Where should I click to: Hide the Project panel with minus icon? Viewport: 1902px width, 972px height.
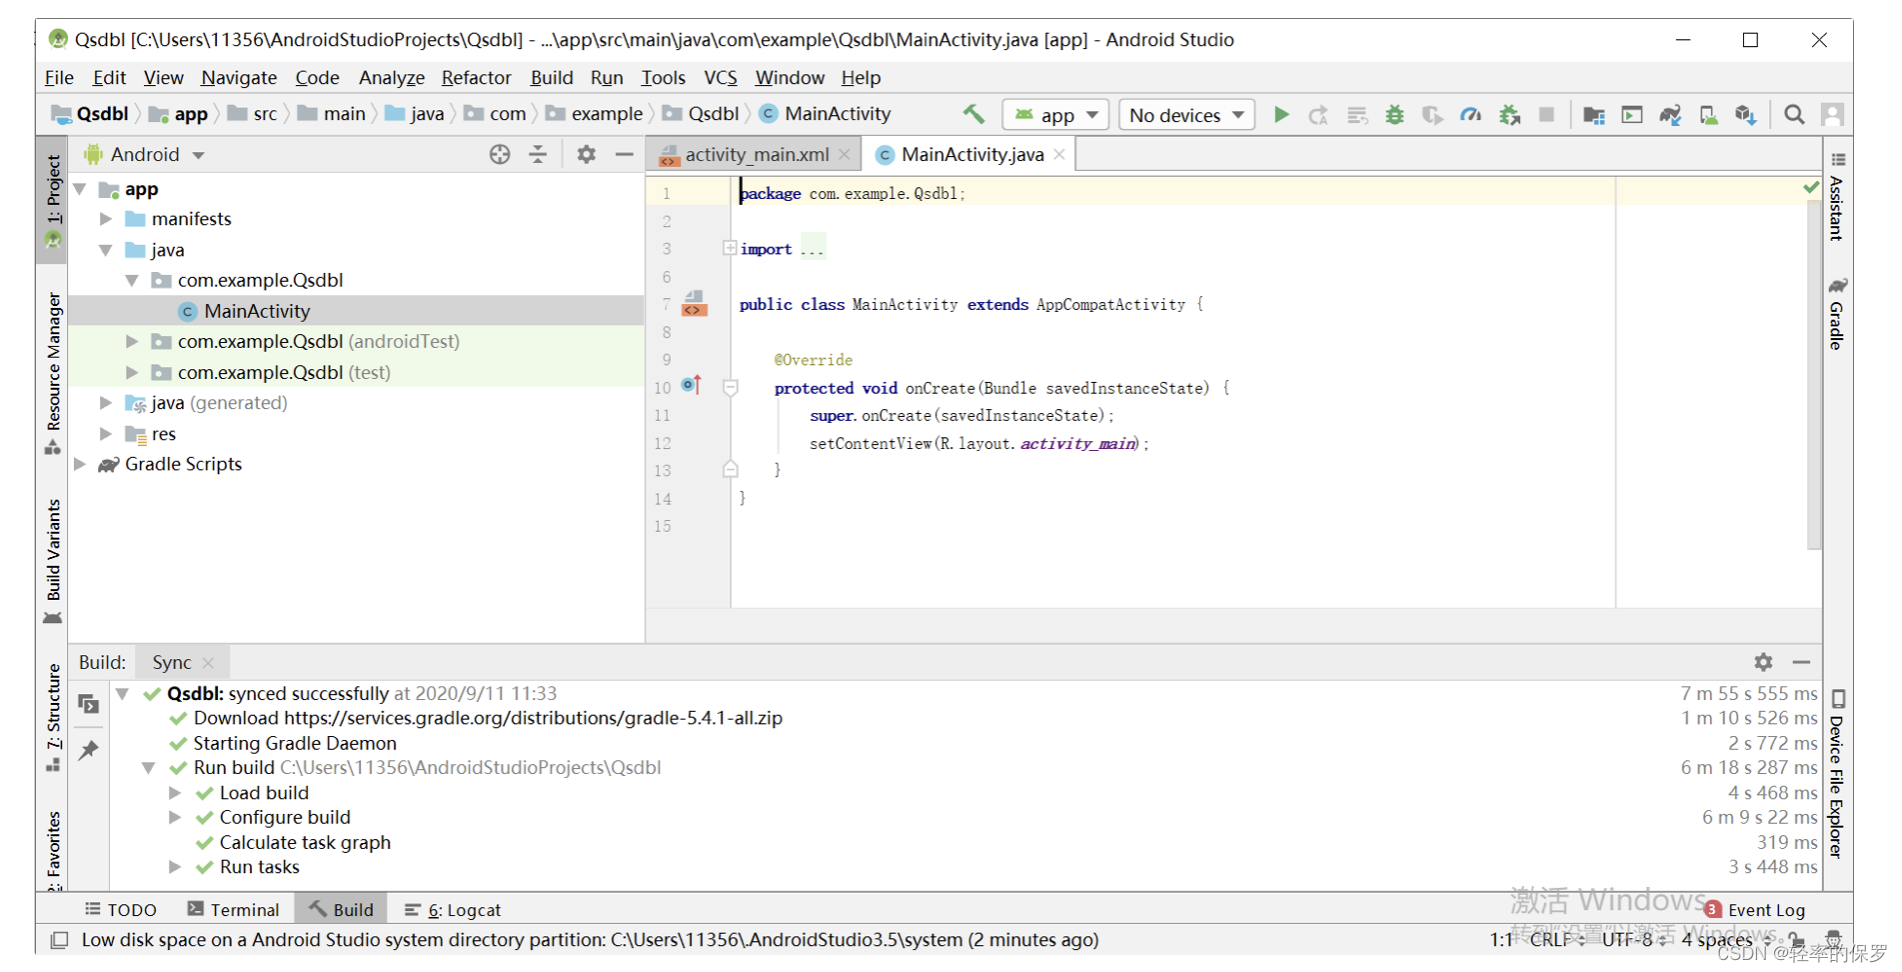[x=624, y=154]
